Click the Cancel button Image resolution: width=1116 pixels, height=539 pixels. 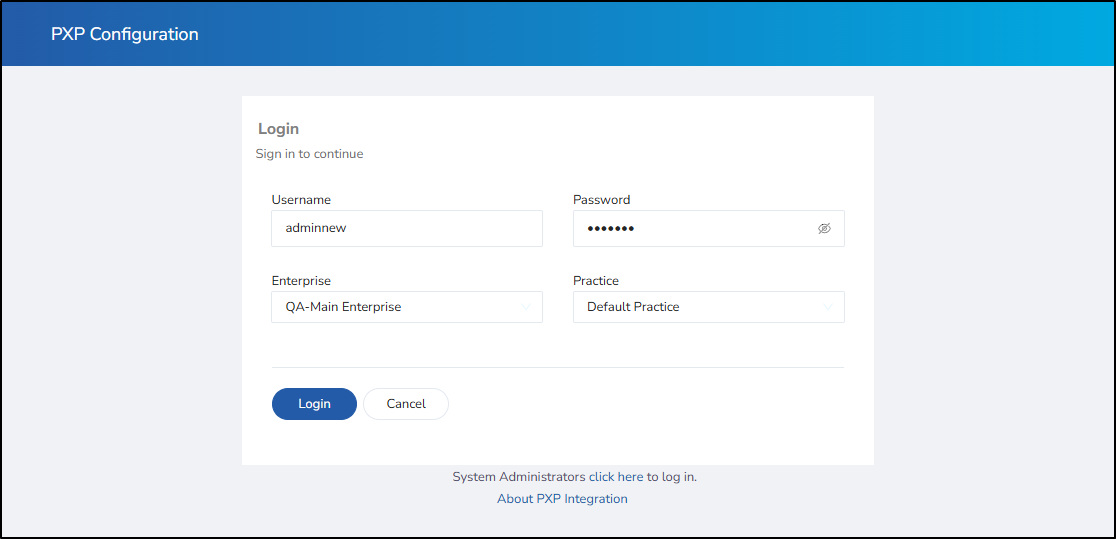(406, 404)
